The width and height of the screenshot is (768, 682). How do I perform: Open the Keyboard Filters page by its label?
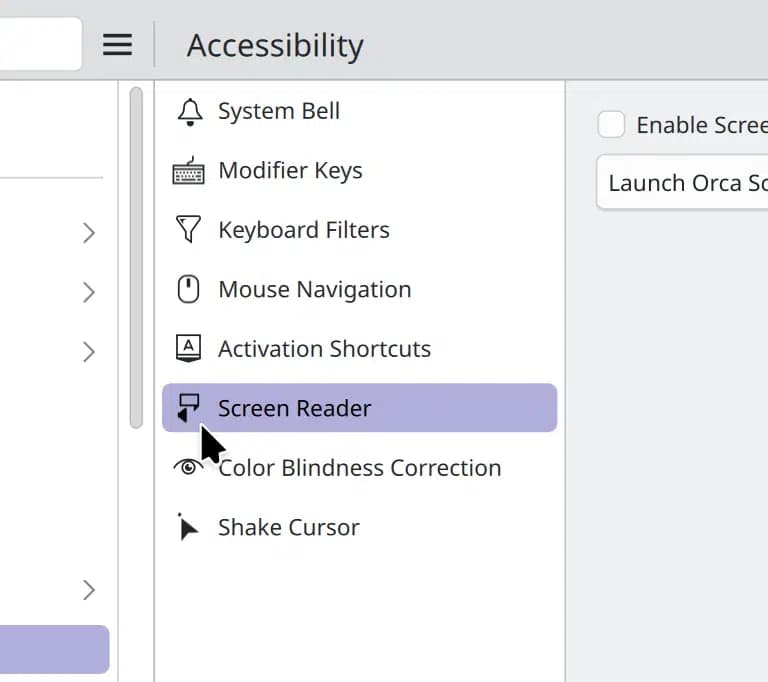pos(304,230)
